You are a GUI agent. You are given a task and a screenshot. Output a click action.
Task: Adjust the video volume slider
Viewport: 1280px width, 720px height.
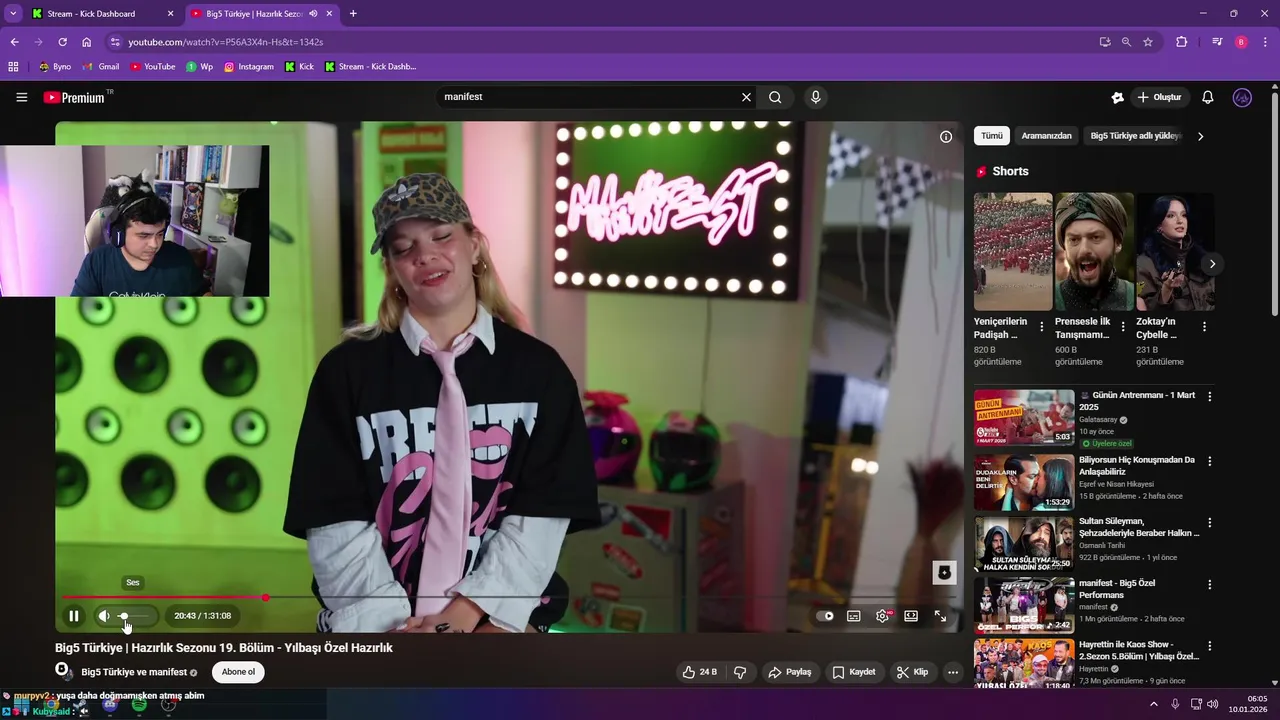[135, 616]
